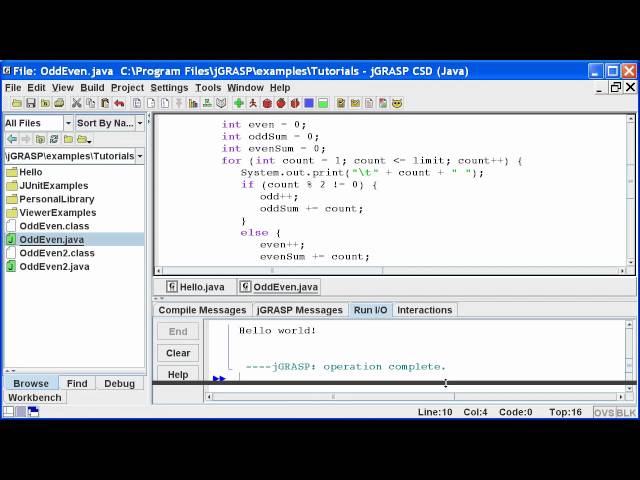The image size is (640, 480).
Task: Click the green window toolbar icon
Action: click(323, 103)
